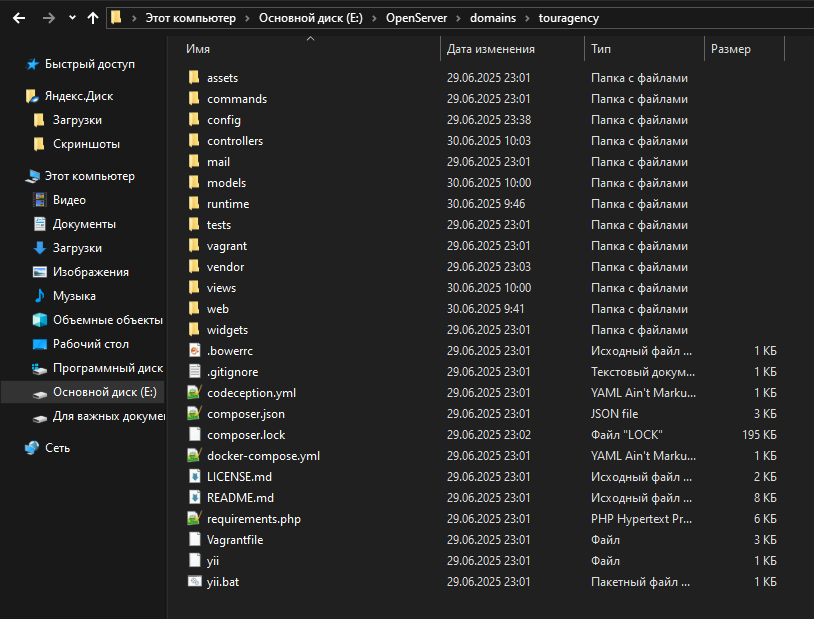The width and height of the screenshot is (814, 619).
Task: Sort files by the Имя column header
Action: click(198, 49)
